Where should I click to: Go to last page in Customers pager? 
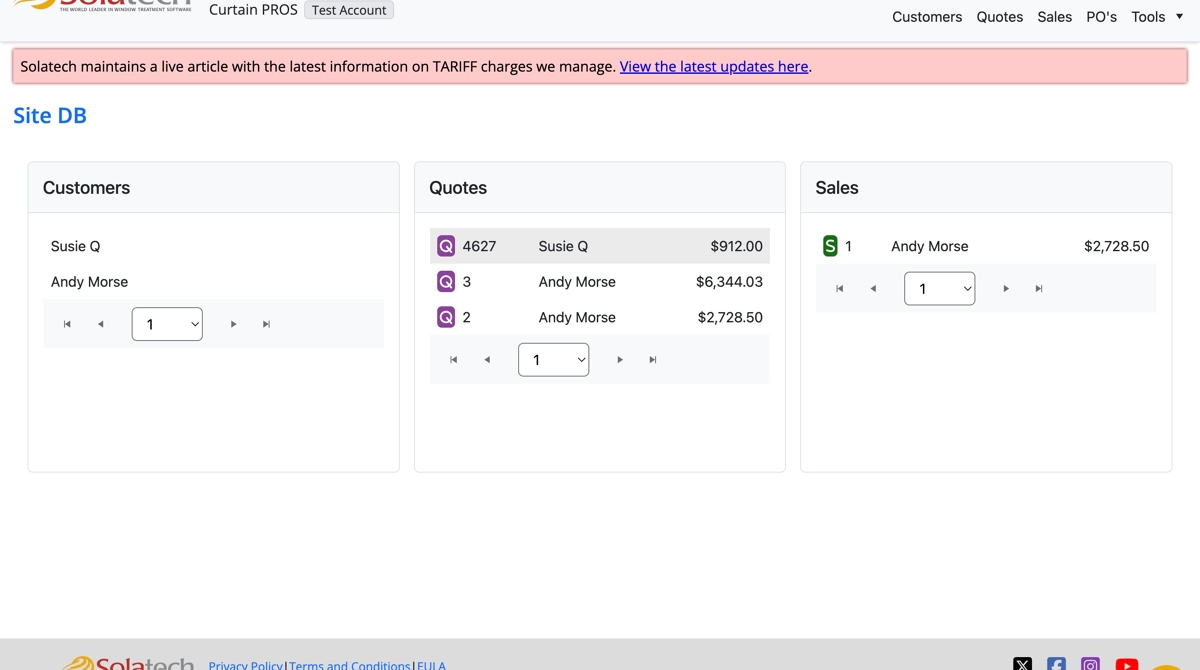[x=266, y=324]
